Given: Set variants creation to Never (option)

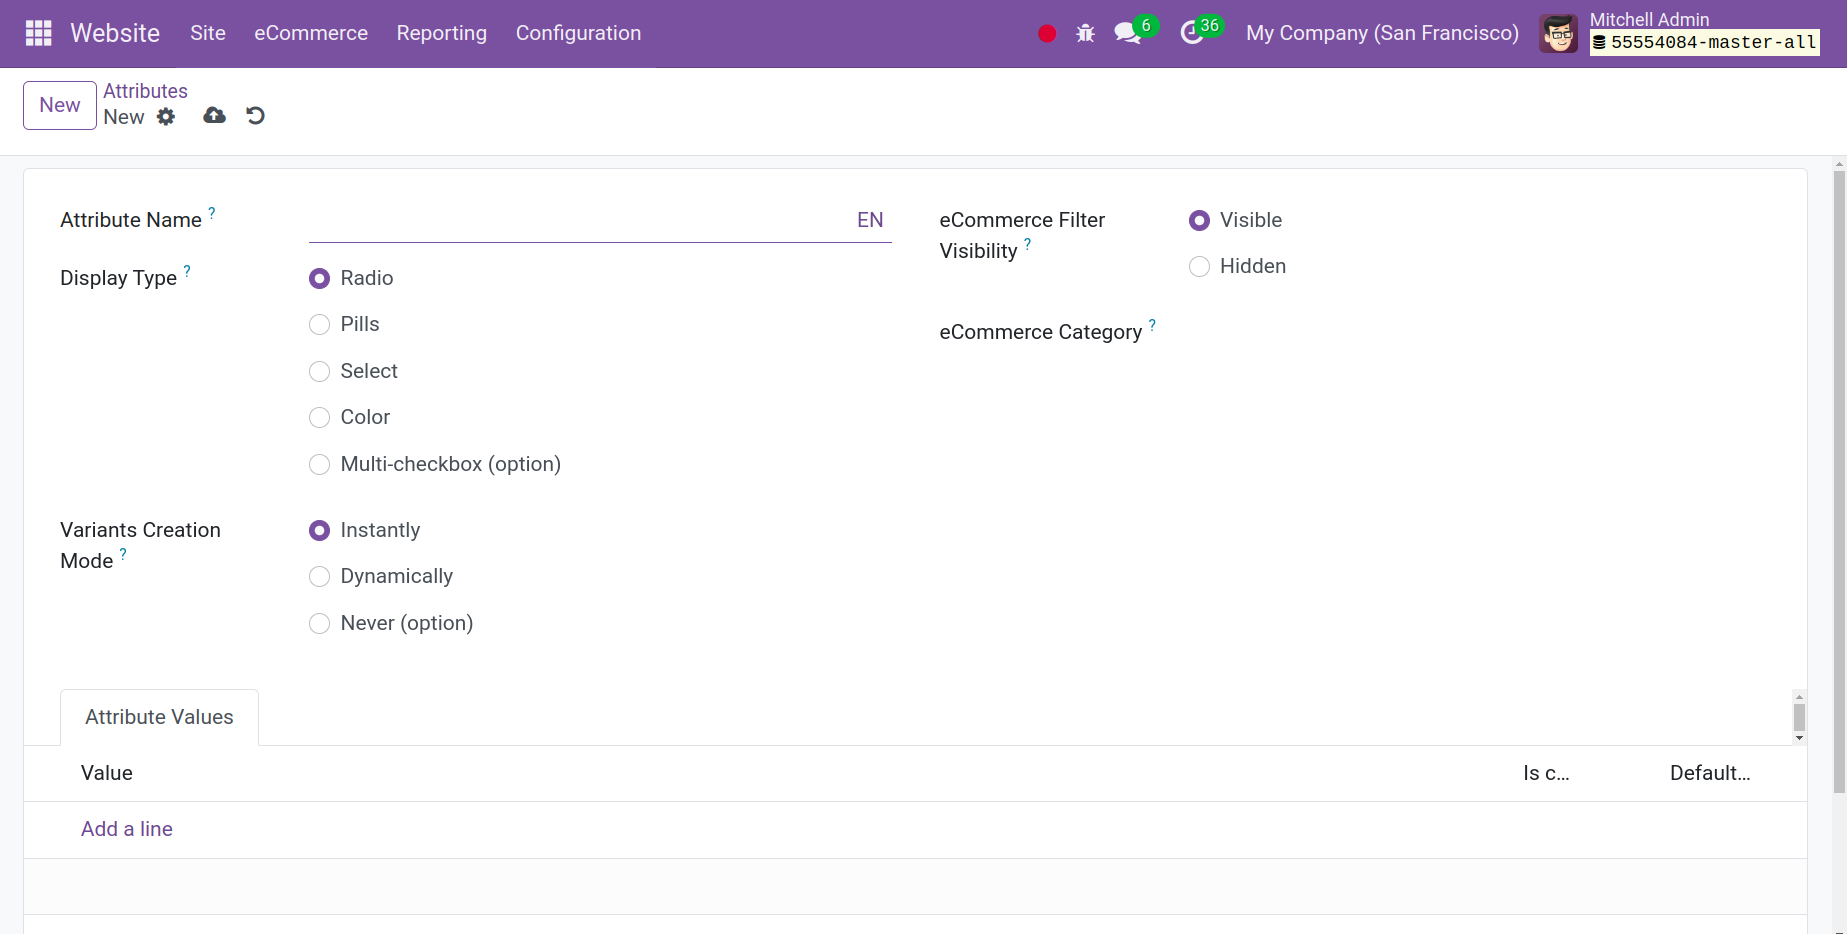Looking at the screenshot, I should pos(319,623).
